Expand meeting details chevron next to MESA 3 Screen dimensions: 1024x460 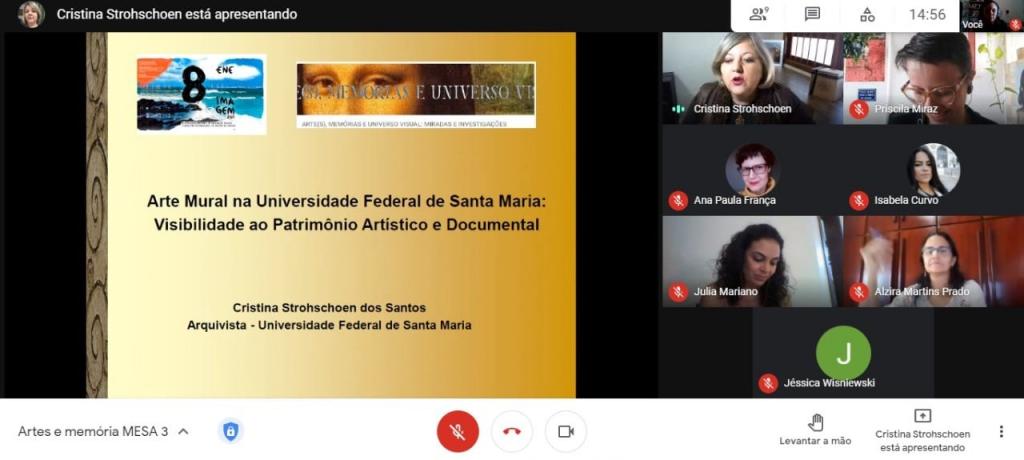(183, 432)
